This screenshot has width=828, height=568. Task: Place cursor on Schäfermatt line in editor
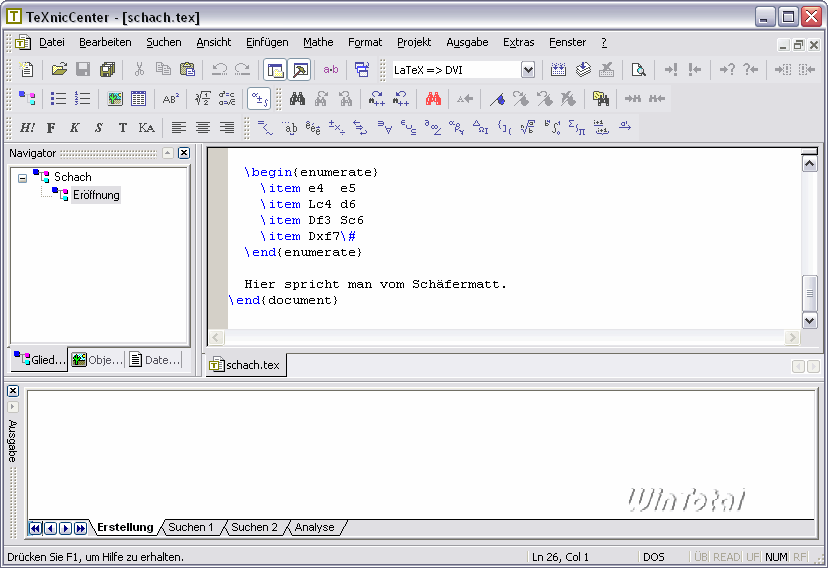(x=375, y=284)
